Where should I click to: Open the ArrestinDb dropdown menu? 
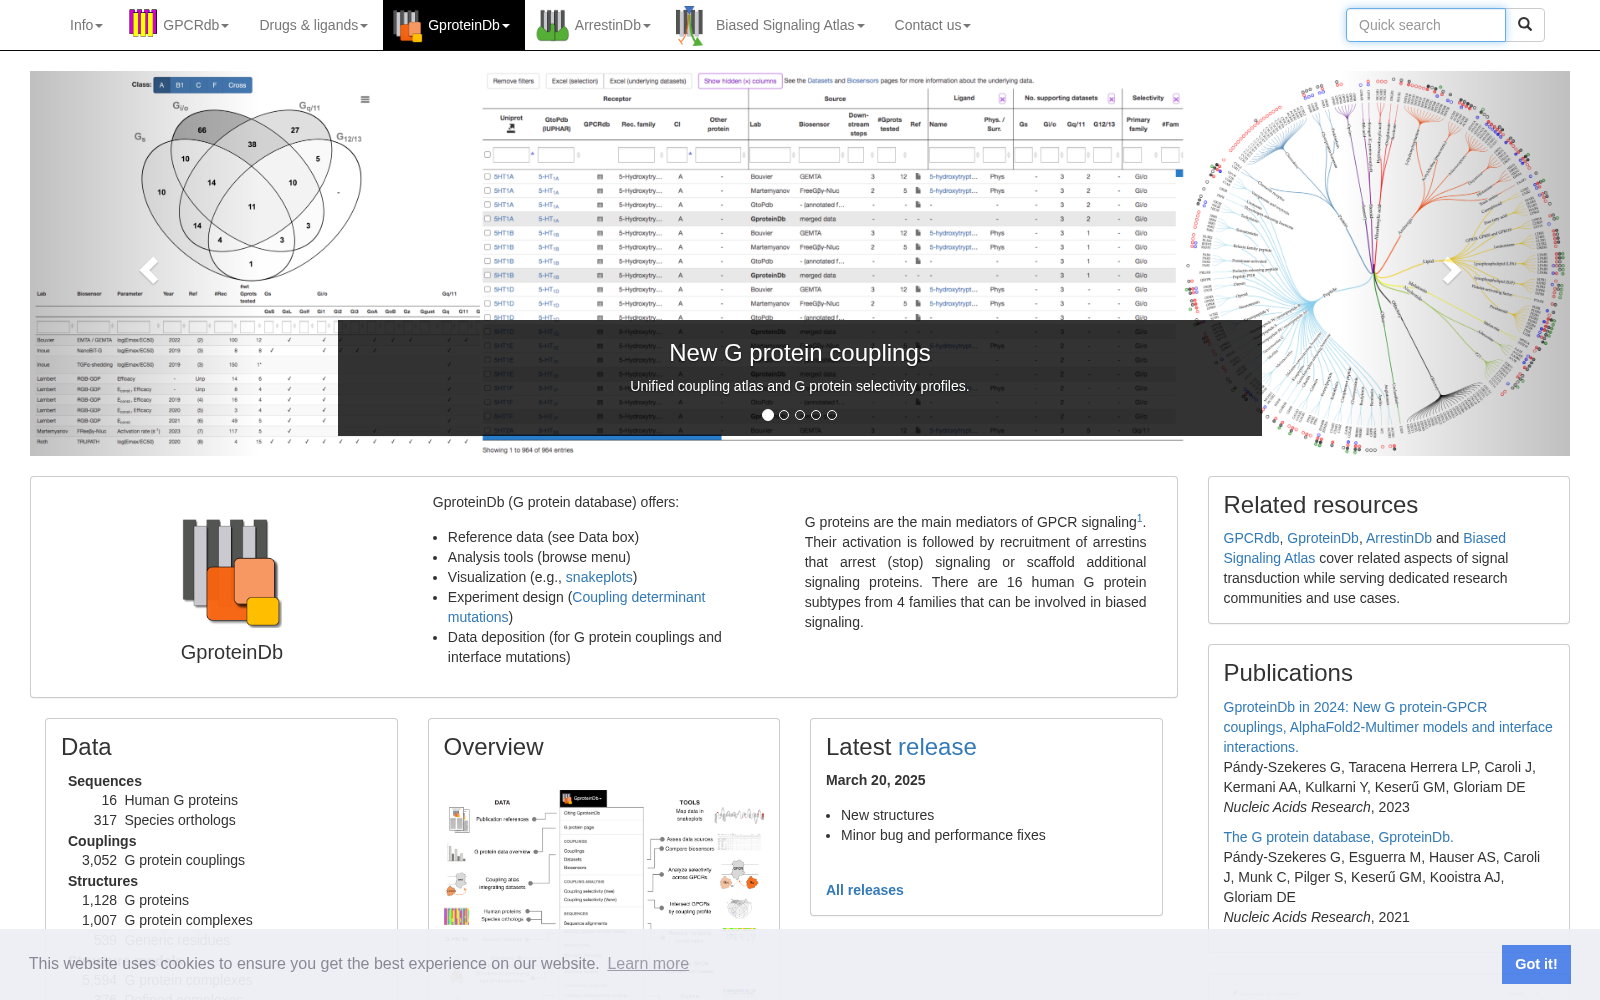click(595, 25)
